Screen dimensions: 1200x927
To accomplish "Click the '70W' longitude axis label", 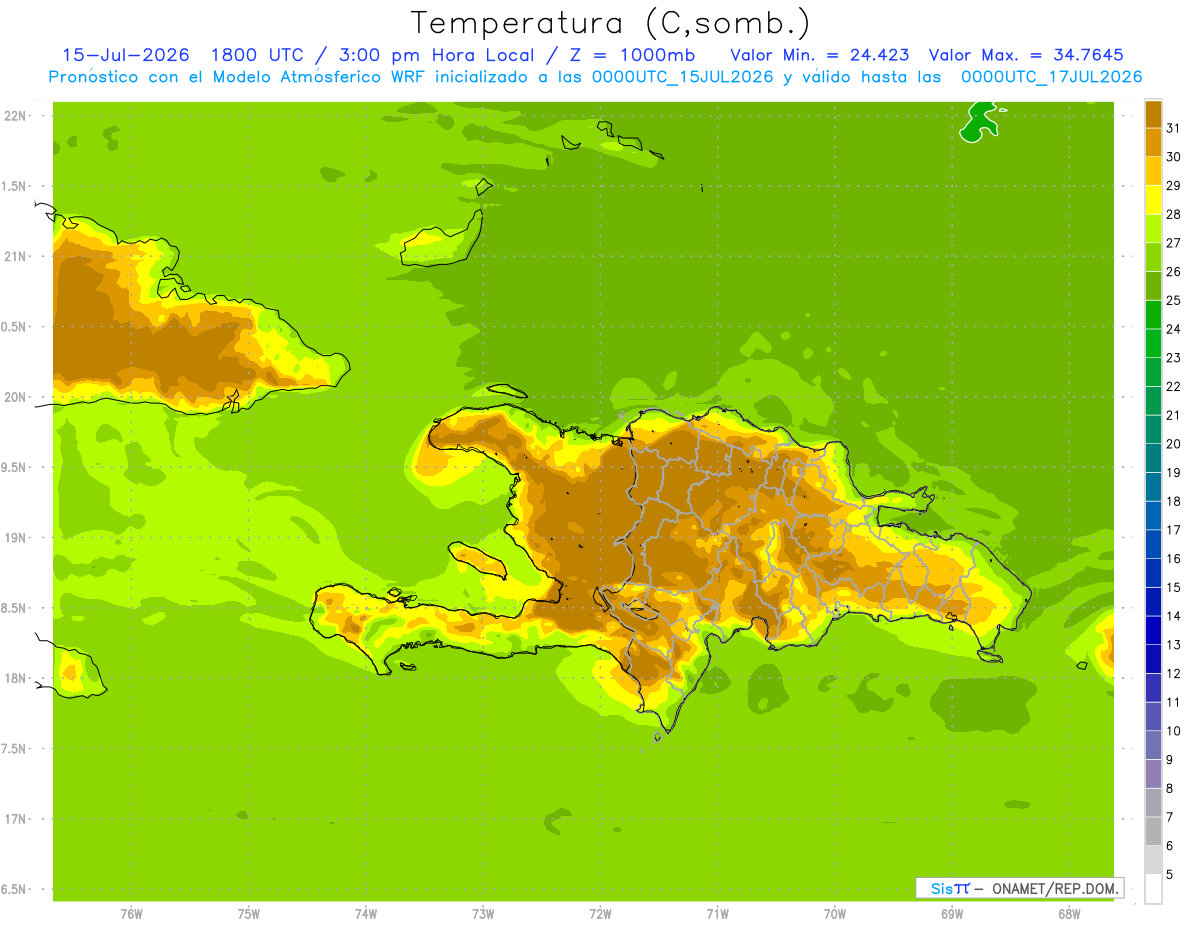I will click(835, 914).
